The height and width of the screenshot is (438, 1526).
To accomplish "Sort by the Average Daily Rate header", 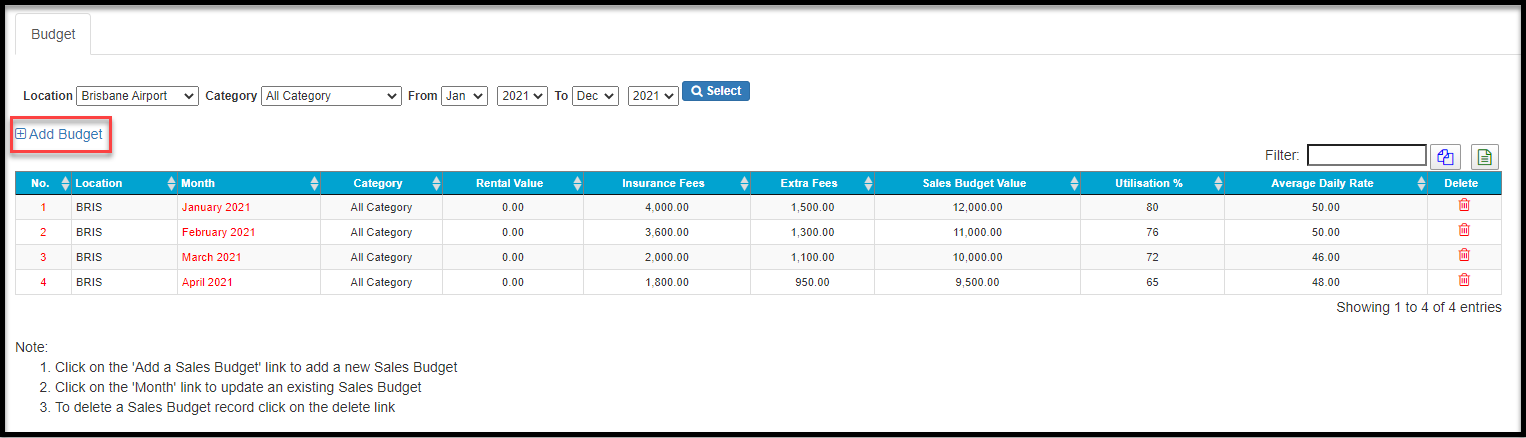I will [x=1326, y=183].
